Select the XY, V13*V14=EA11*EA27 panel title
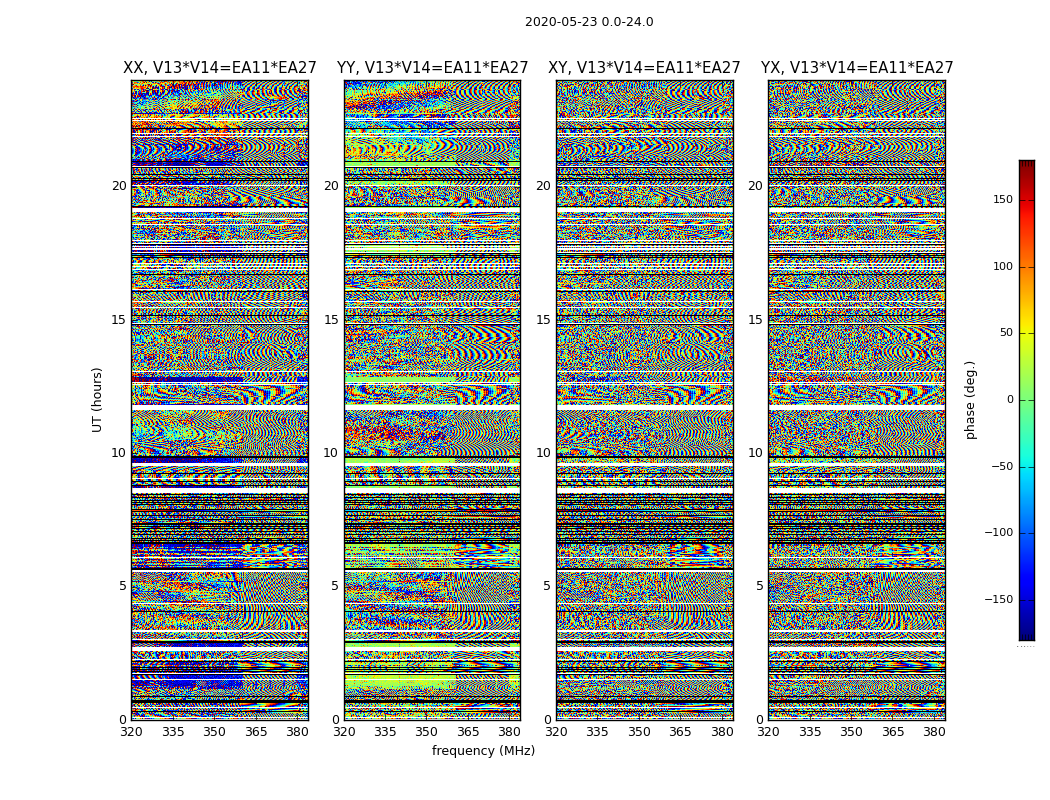The image size is (1050, 800). (644, 68)
